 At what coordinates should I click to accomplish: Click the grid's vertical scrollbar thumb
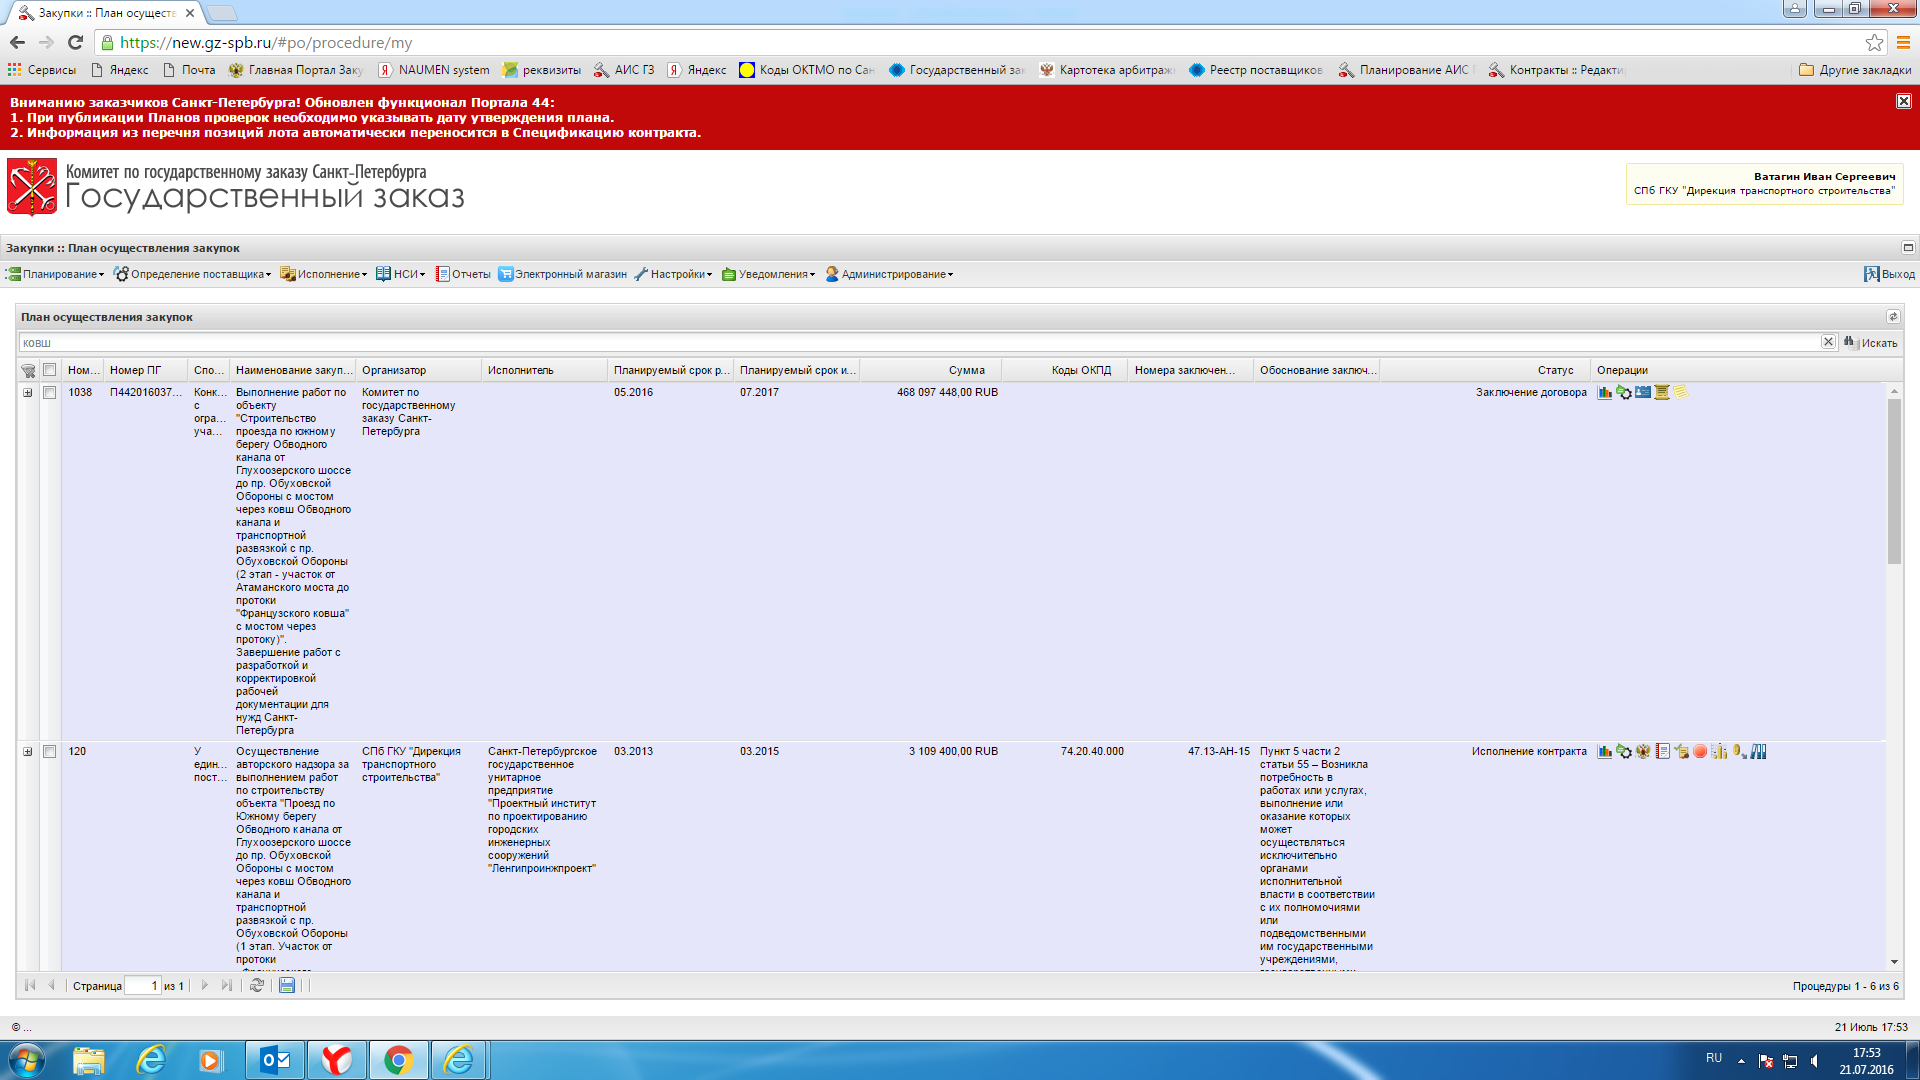[1894, 480]
